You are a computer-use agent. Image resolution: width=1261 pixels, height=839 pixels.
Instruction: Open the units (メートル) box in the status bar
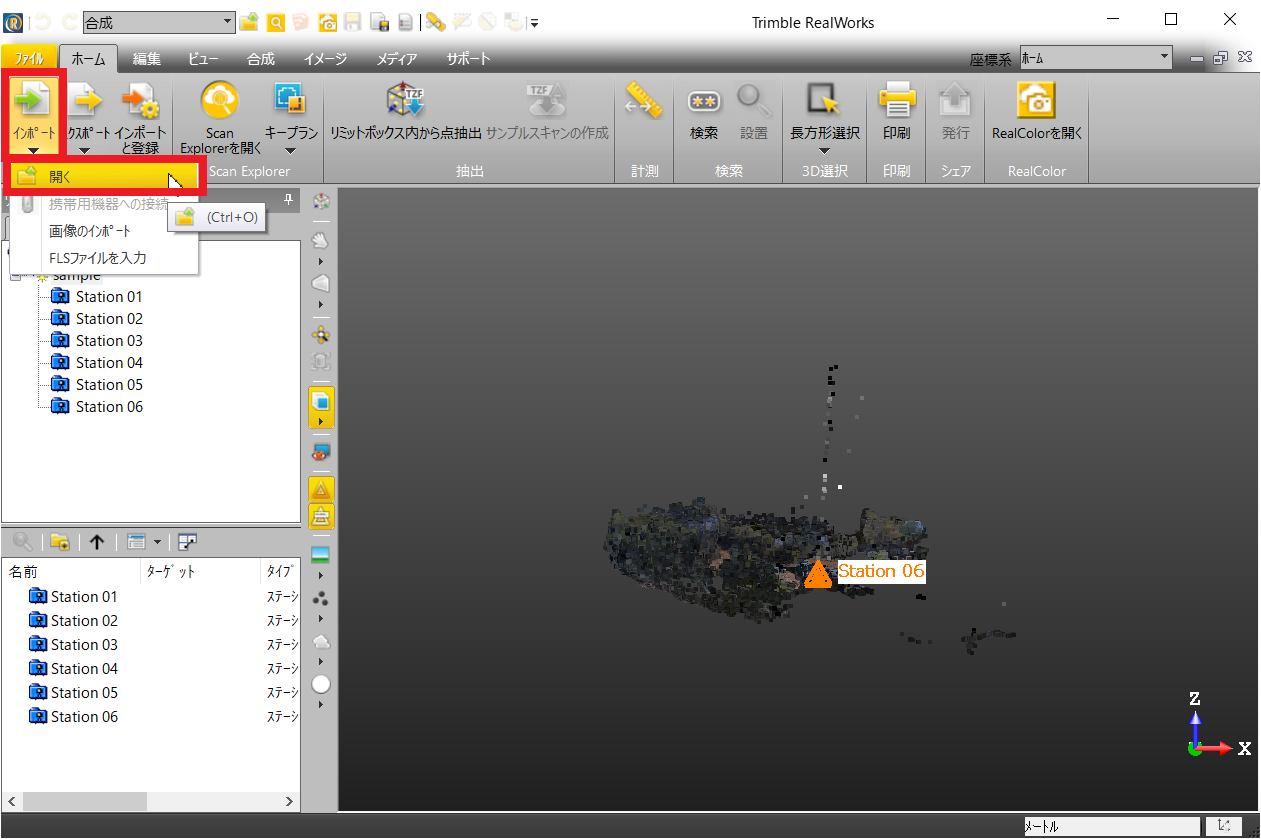[1110, 827]
